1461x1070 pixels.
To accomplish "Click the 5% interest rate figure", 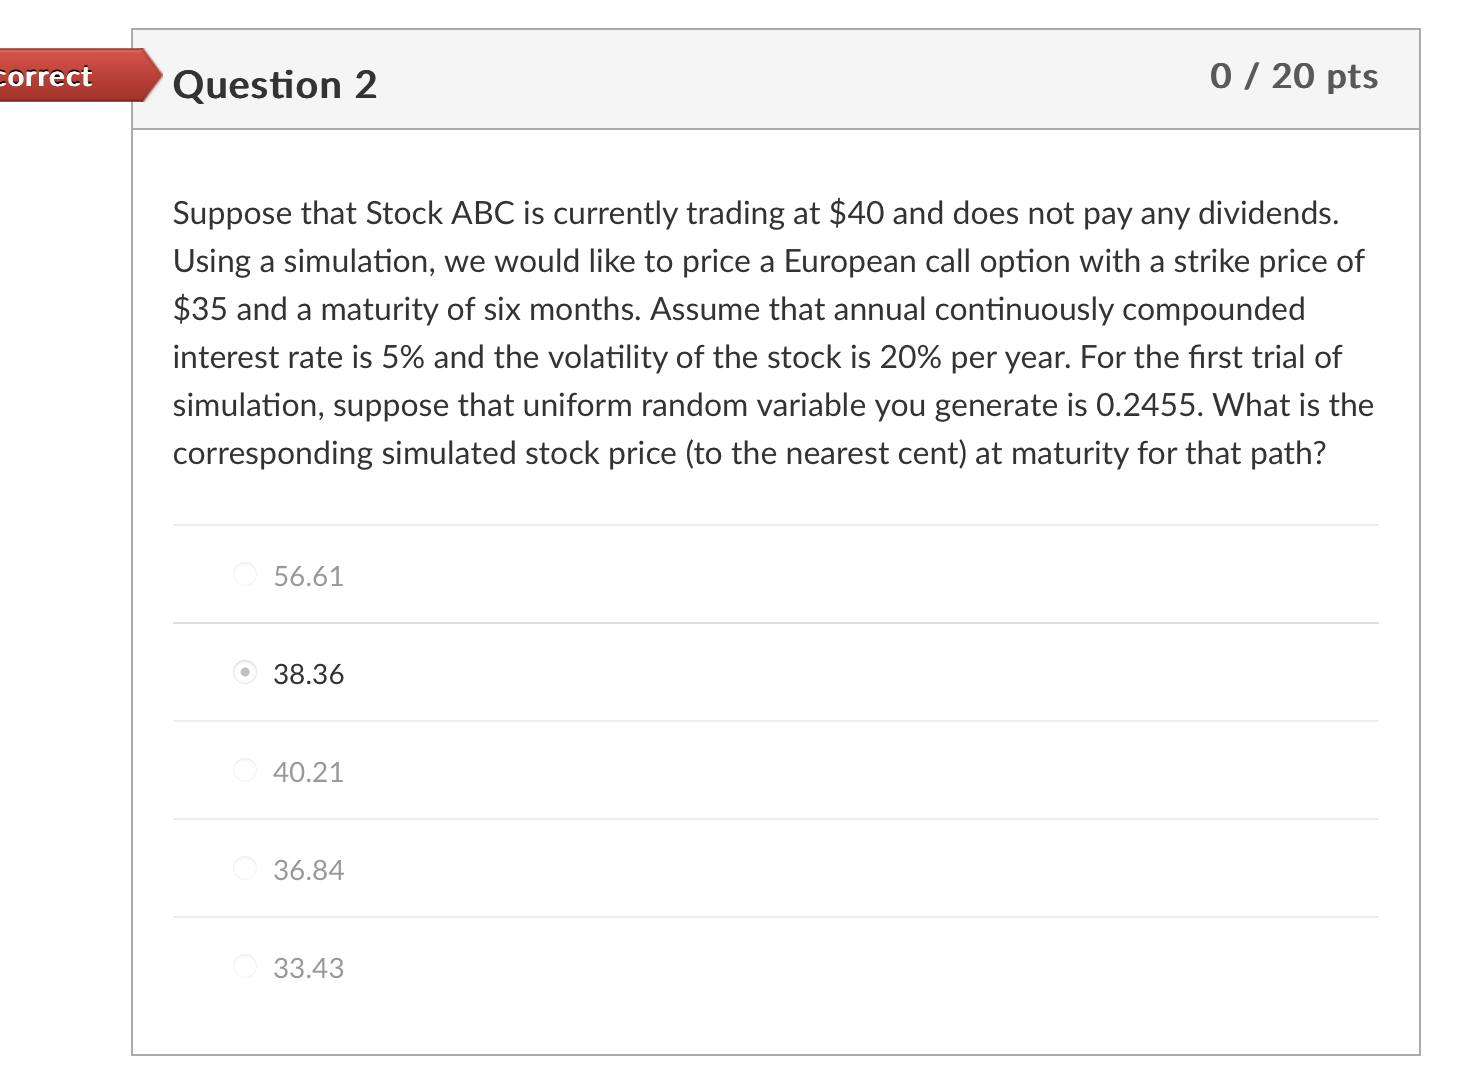I will click(403, 357).
